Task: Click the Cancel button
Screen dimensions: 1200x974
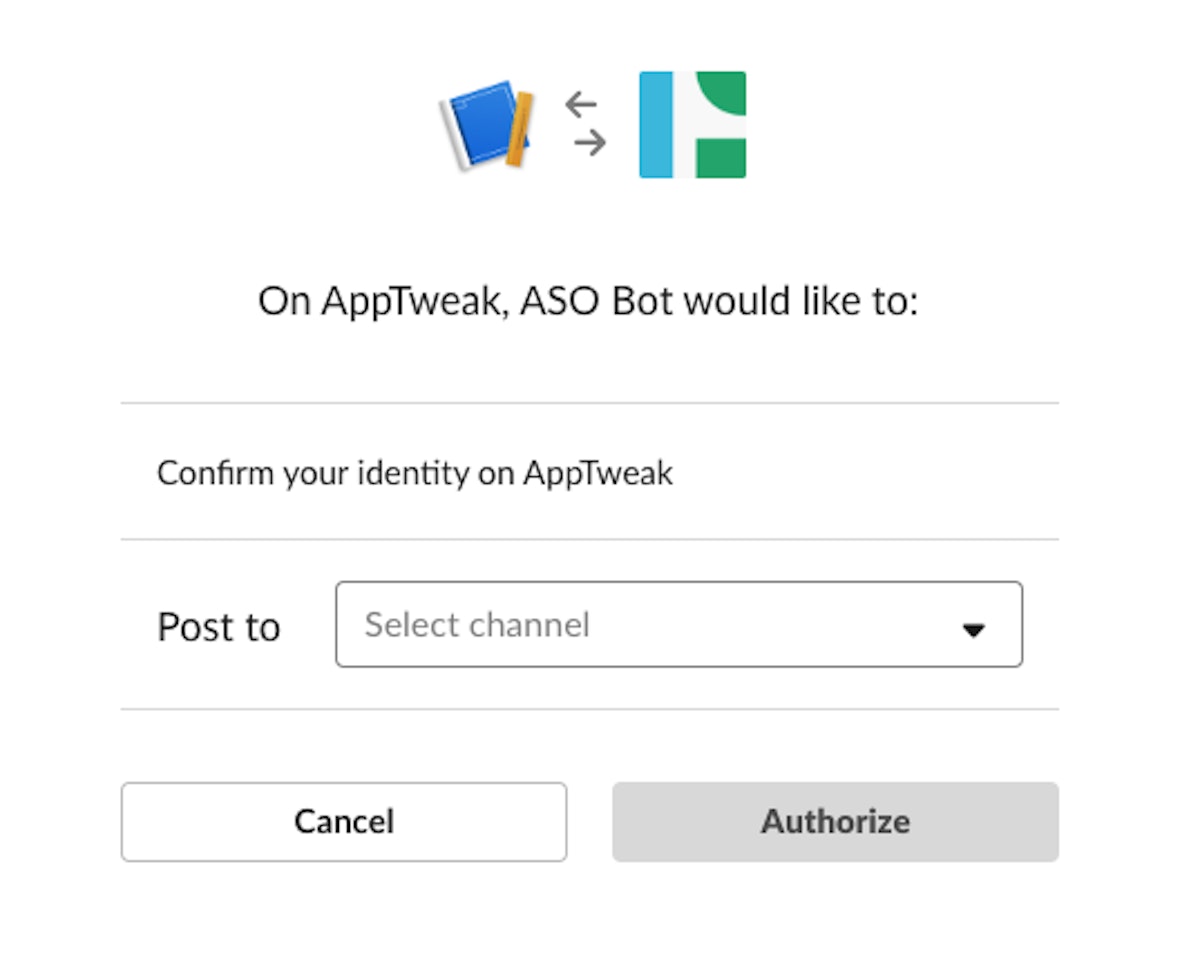Action: (x=343, y=821)
